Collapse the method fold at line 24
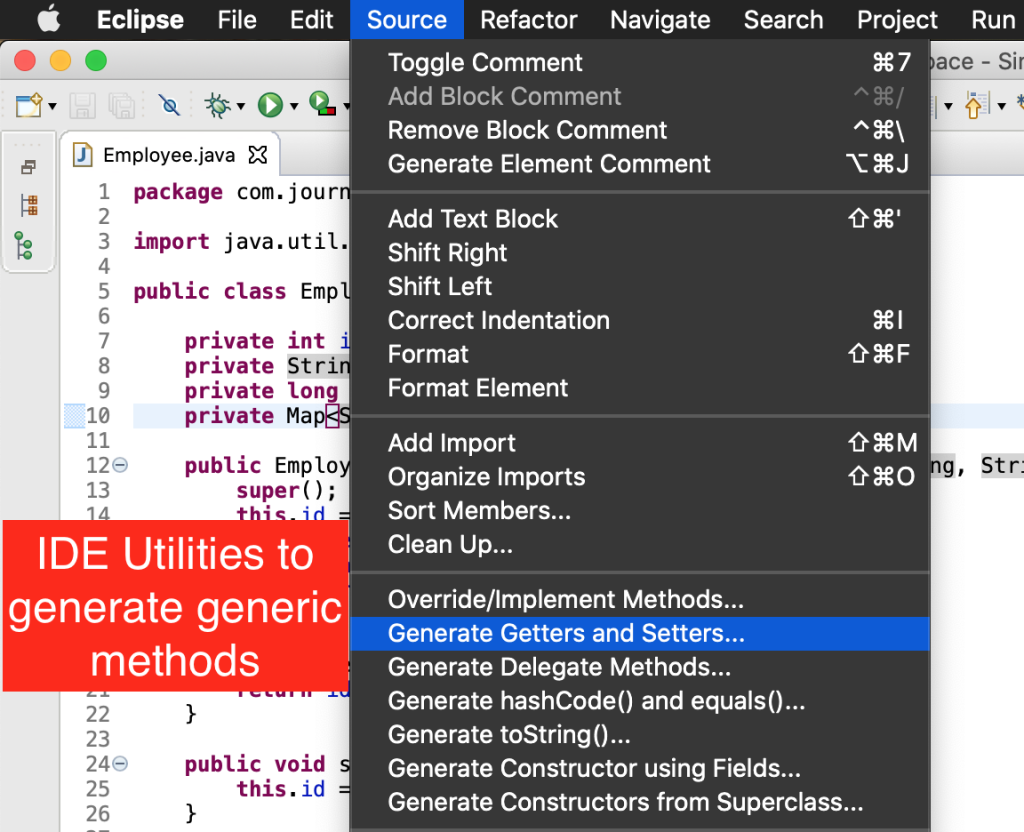 tap(120, 763)
